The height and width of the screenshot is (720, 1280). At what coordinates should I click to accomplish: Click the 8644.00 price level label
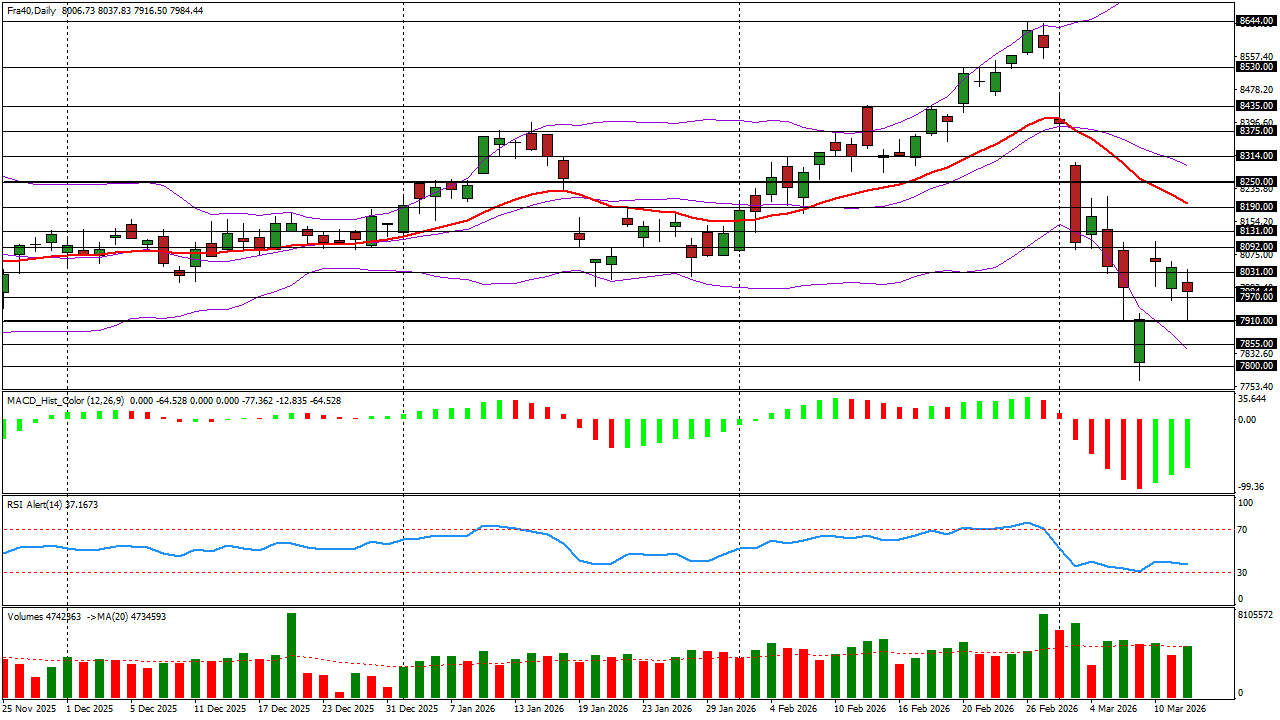1254,21
